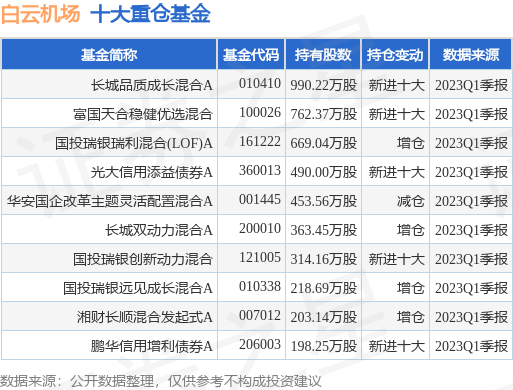Click fund code 360013
Image resolution: width=513 pixels, height=390 pixels.
pos(260,171)
